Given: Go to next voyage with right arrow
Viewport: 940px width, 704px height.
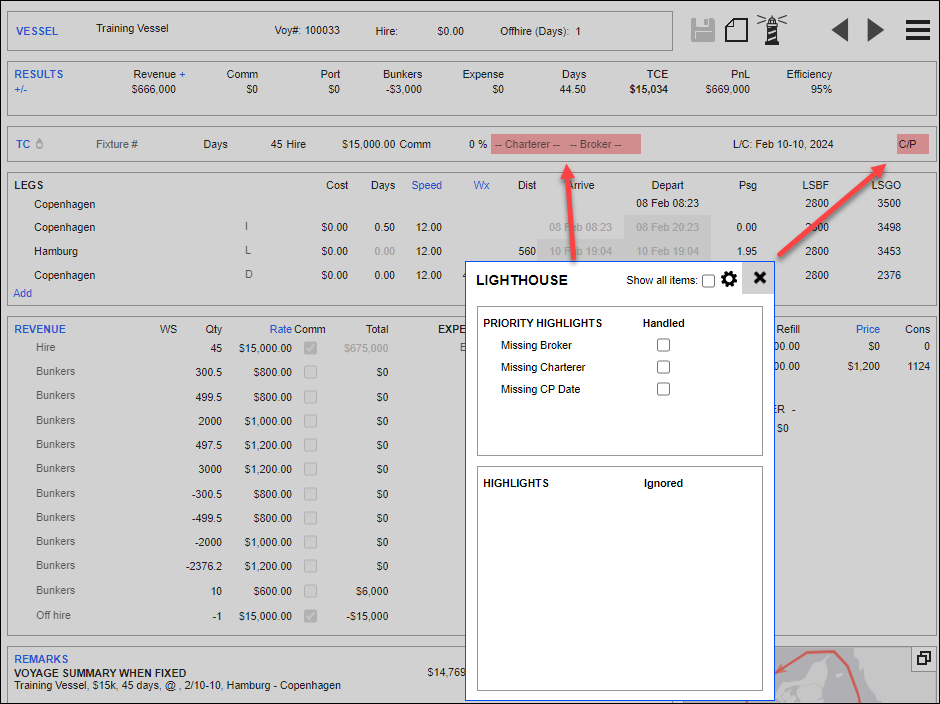Looking at the screenshot, I should [x=876, y=30].
